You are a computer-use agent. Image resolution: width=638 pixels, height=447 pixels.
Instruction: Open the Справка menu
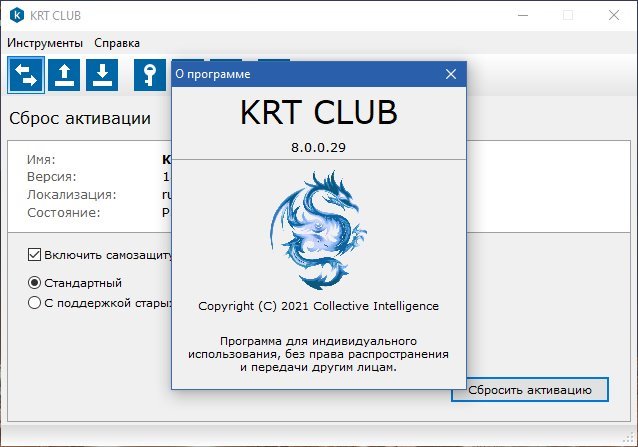[117, 43]
